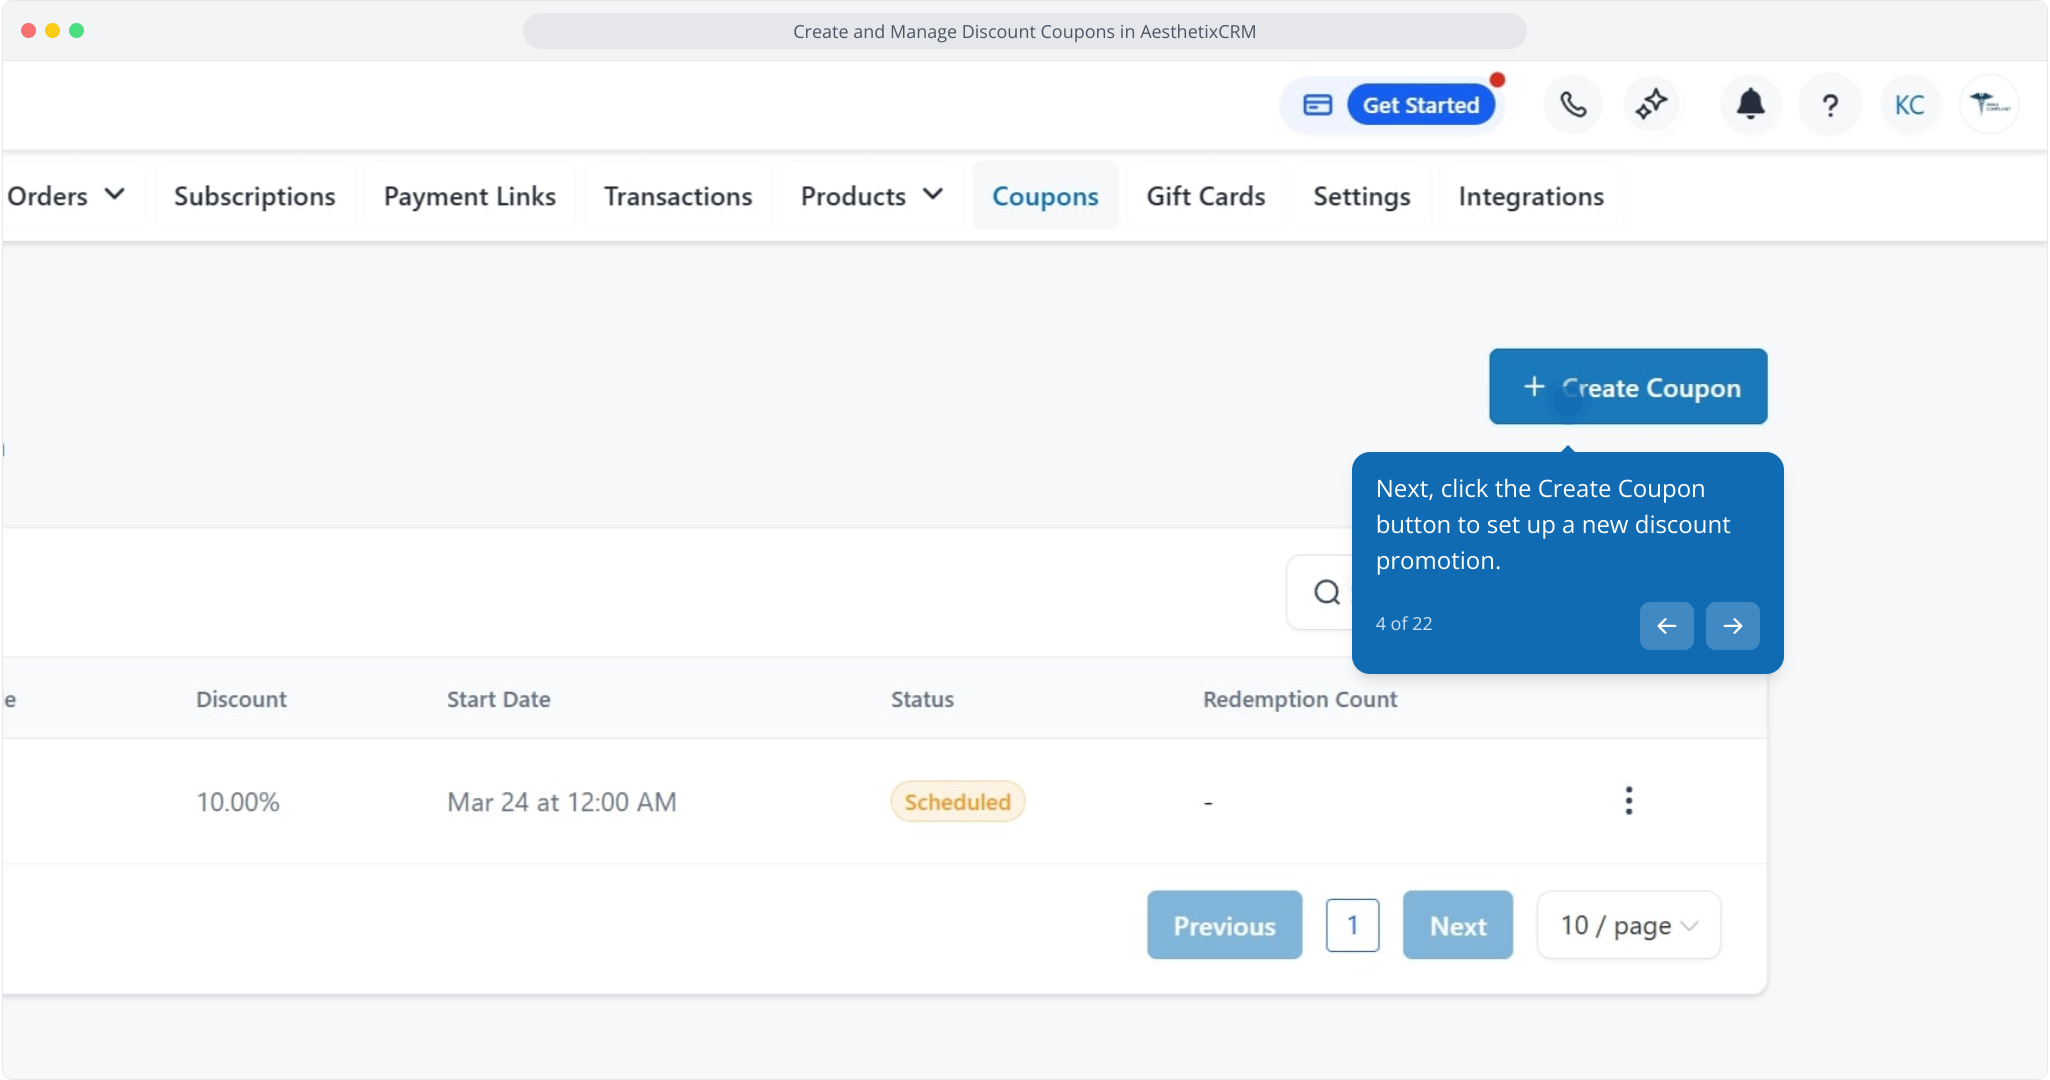This screenshot has height=1080, width=2050.
Task: Click the company logo avatar
Action: coord(1989,105)
